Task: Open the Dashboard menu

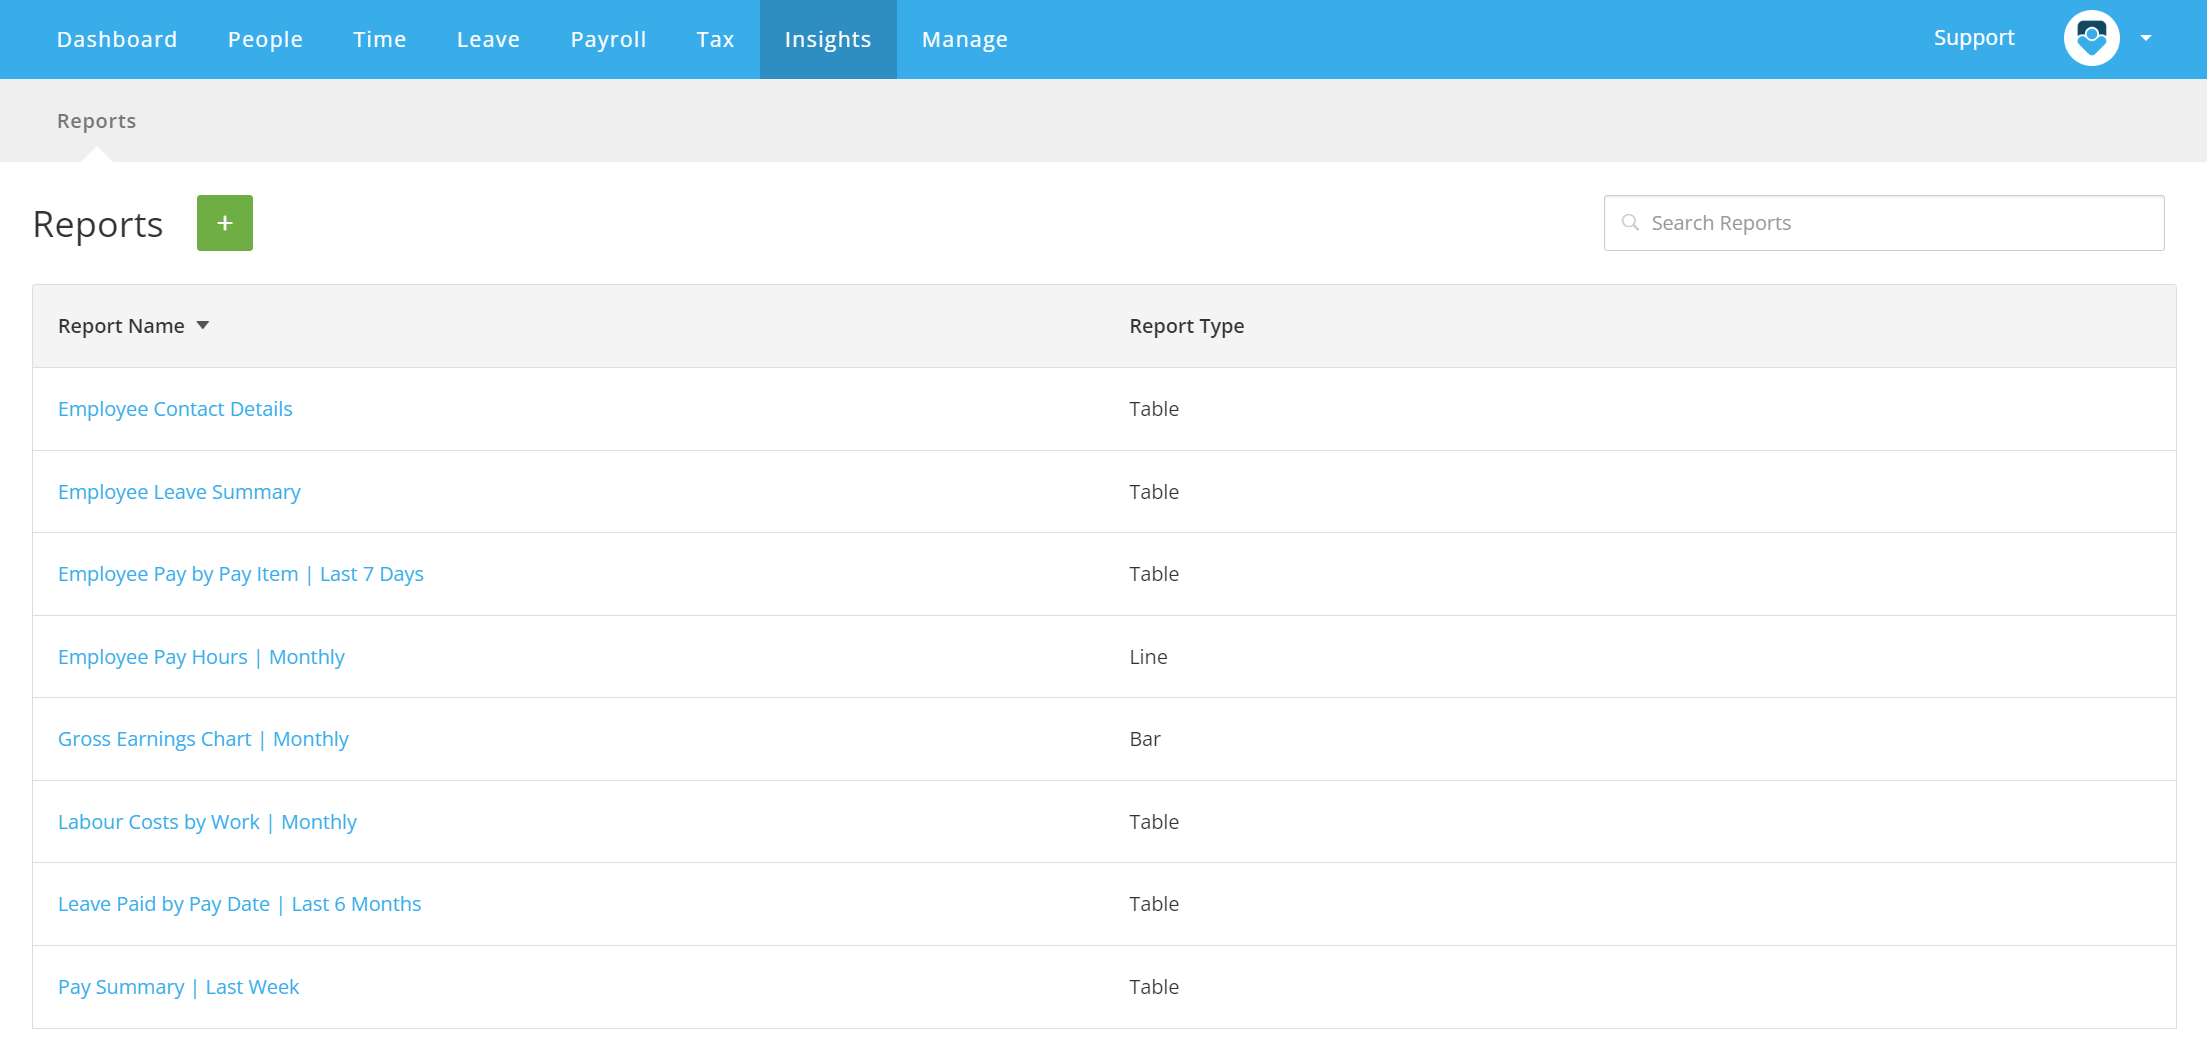Action: point(117,39)
